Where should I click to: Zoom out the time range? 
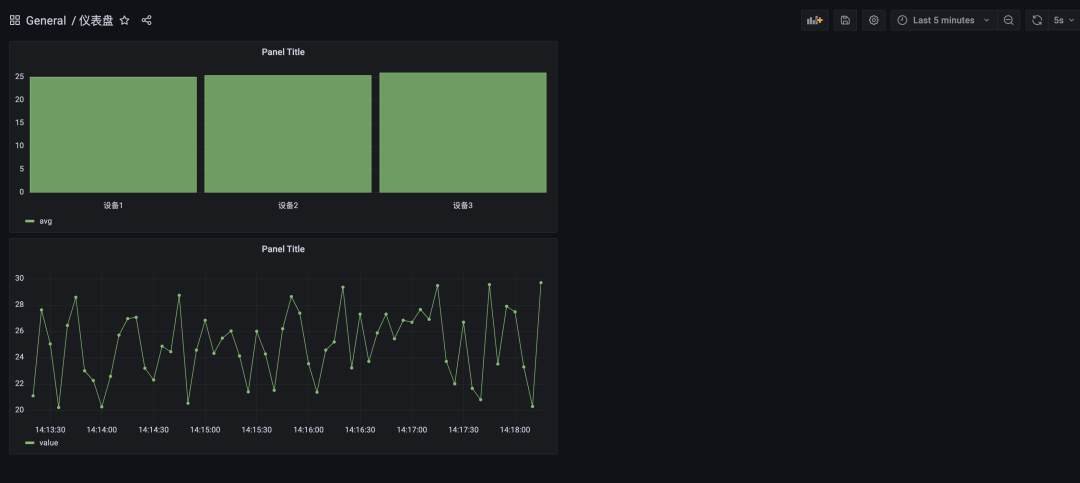click(x=1008, y=20)
